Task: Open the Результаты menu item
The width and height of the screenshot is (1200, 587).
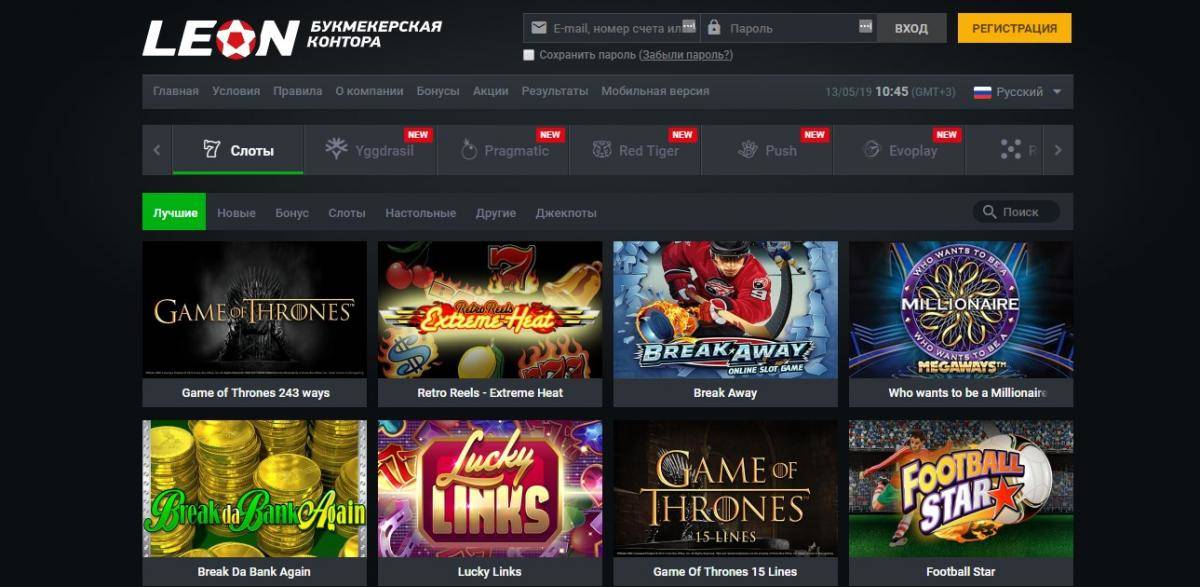Action: [x=555, y=91]
